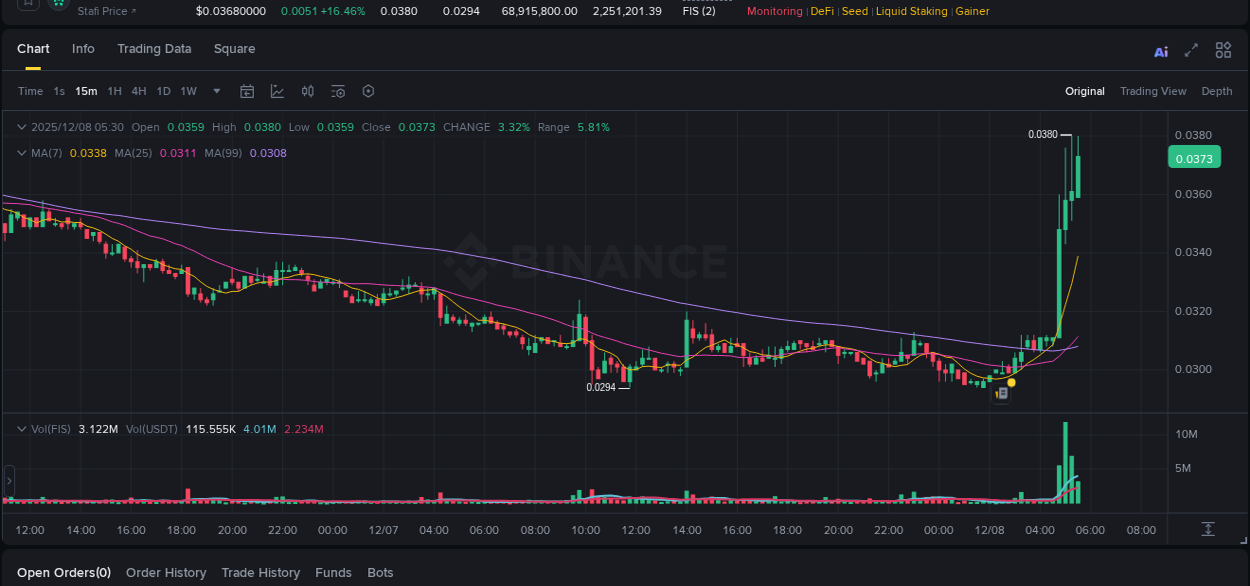Select the line chart style icon
1250x586 pixels.
click(277, 91)
